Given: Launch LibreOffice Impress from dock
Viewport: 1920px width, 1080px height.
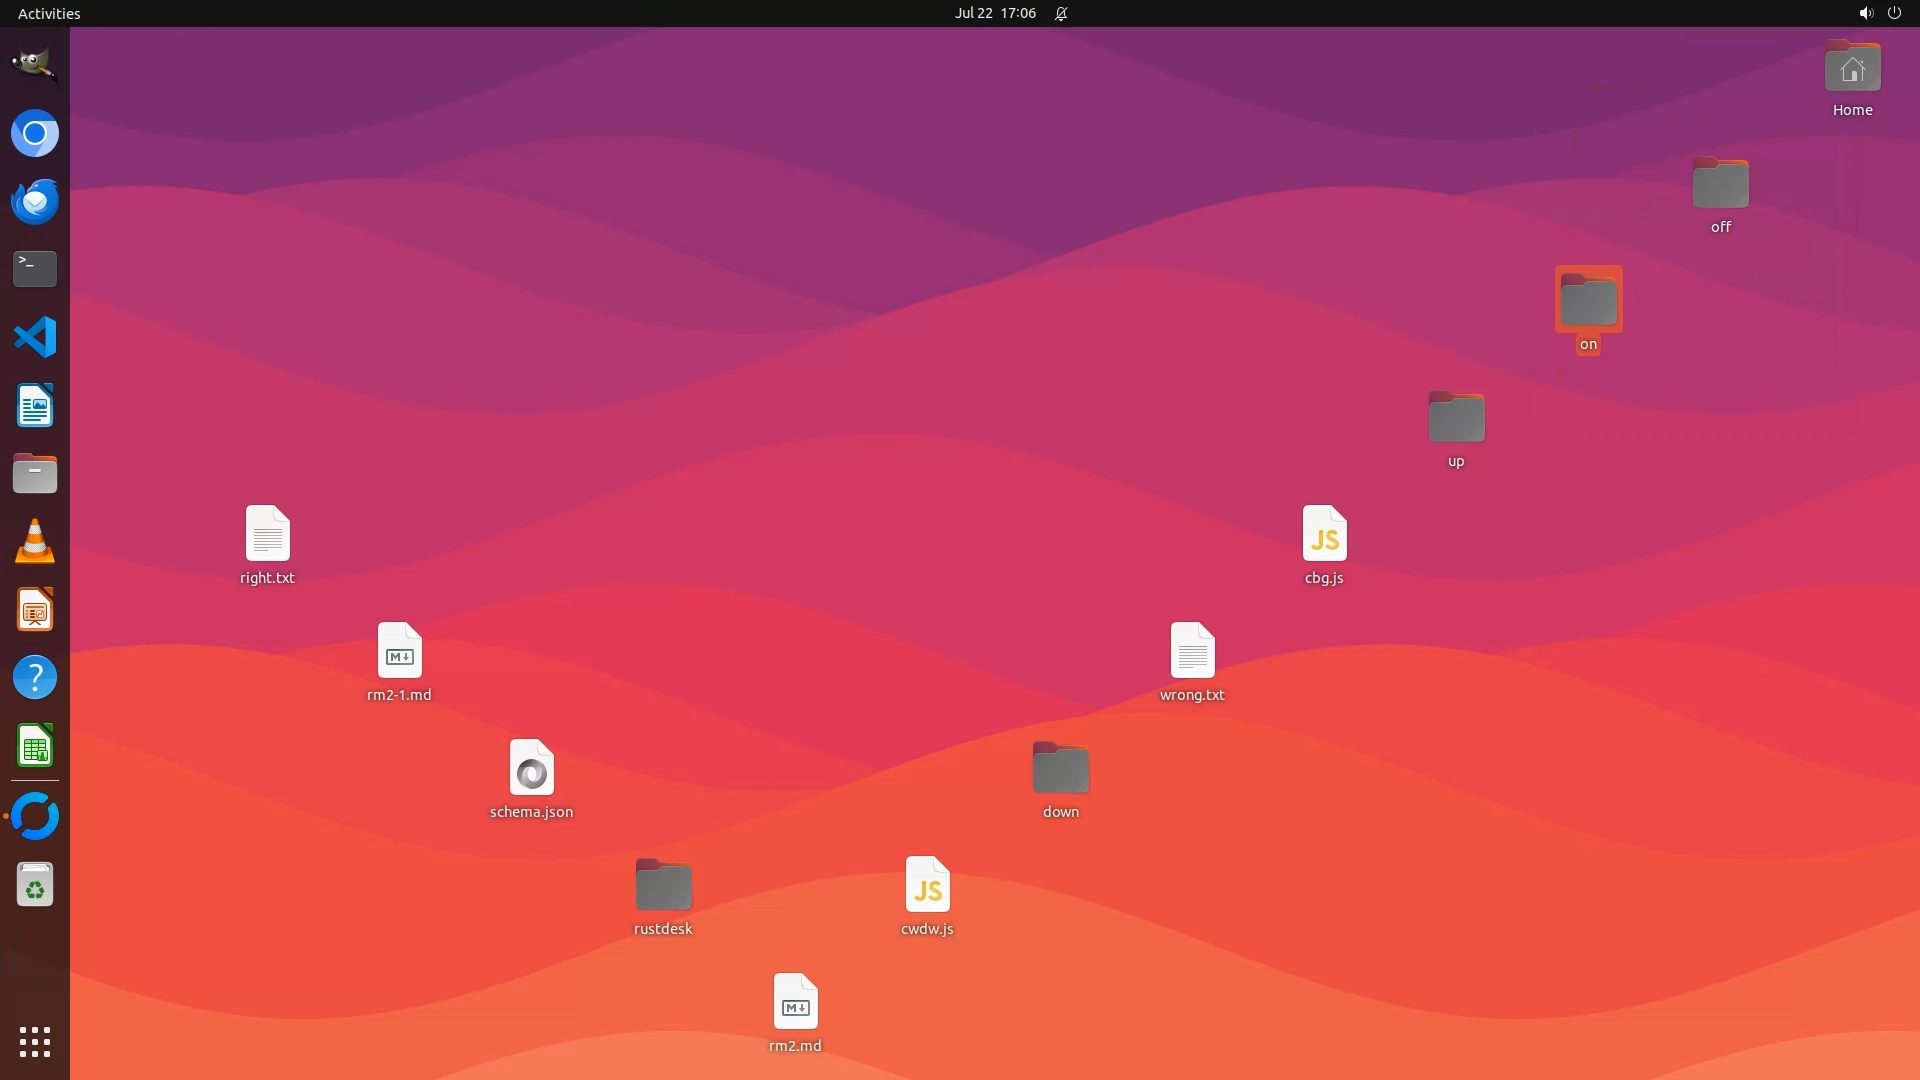Looking at the screenshot, I should point(34,610).
